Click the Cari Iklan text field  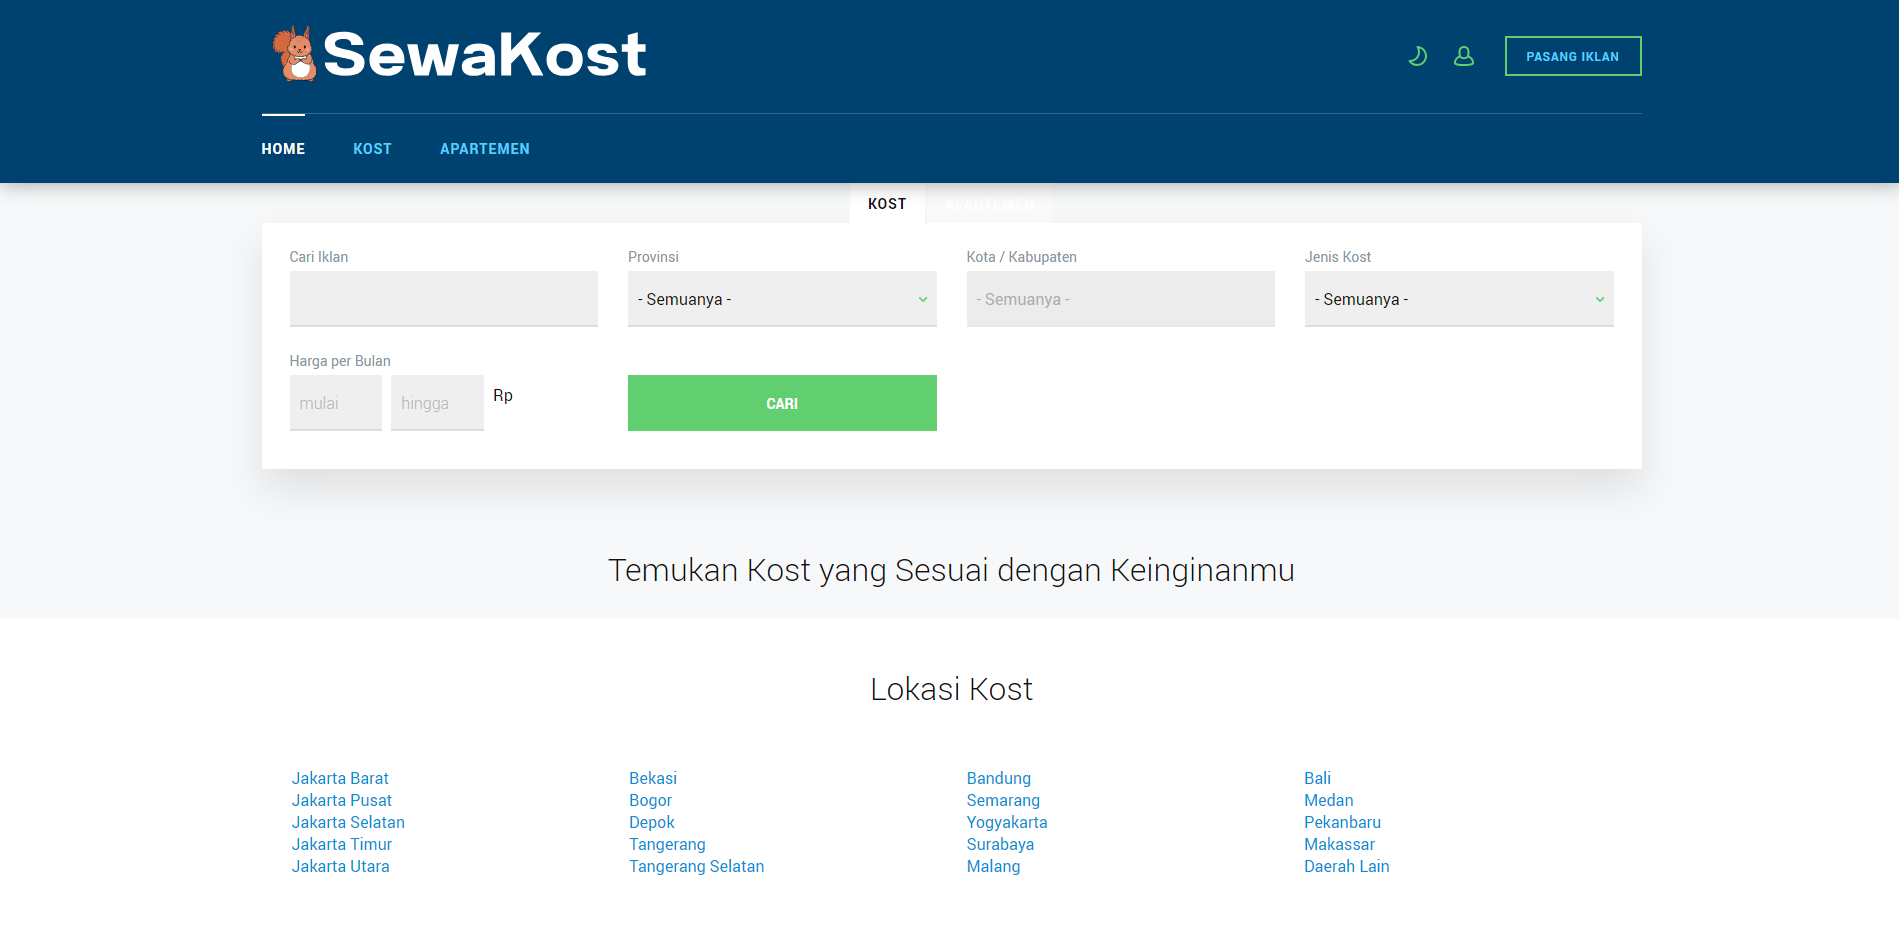coord(443,298)
